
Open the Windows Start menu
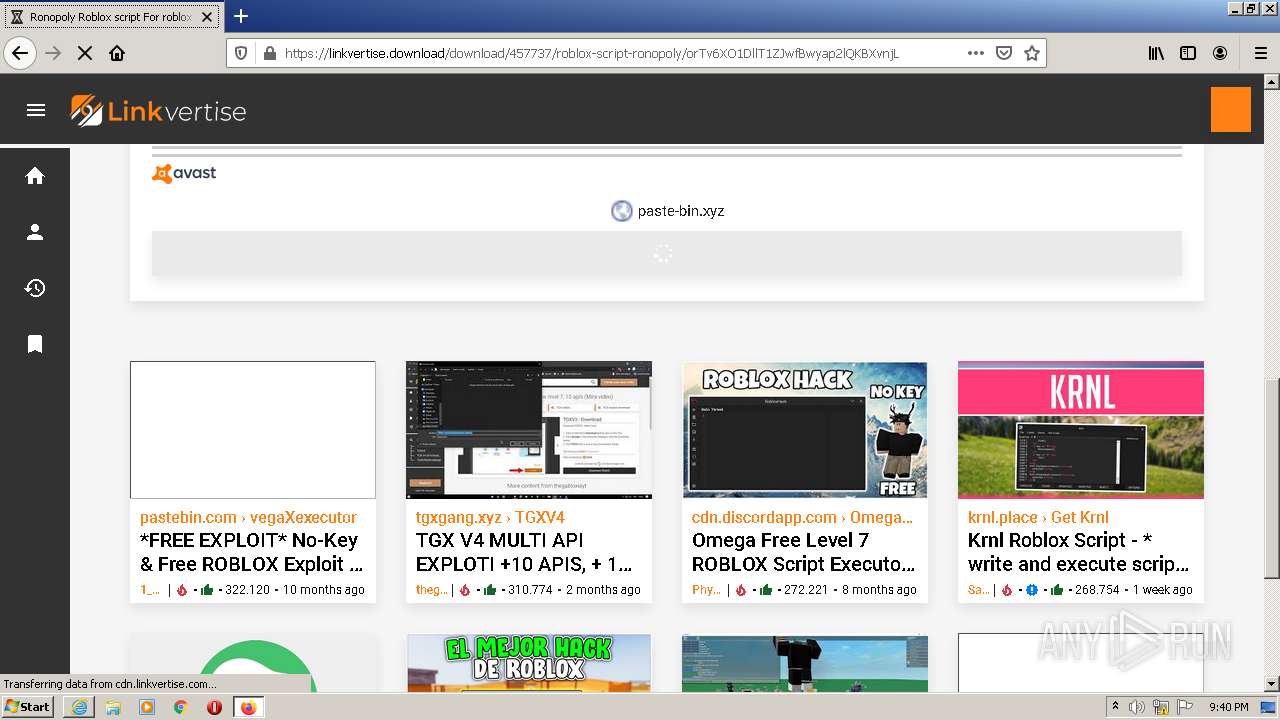28,707
